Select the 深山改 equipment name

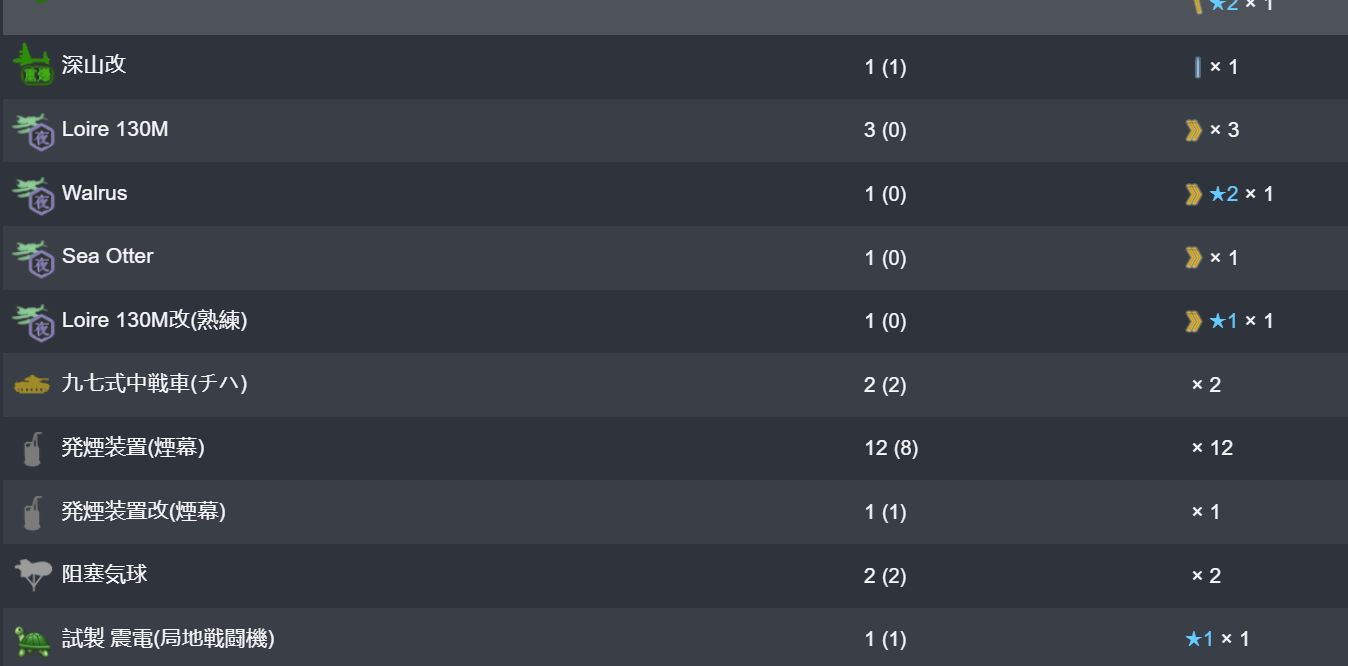94,64
